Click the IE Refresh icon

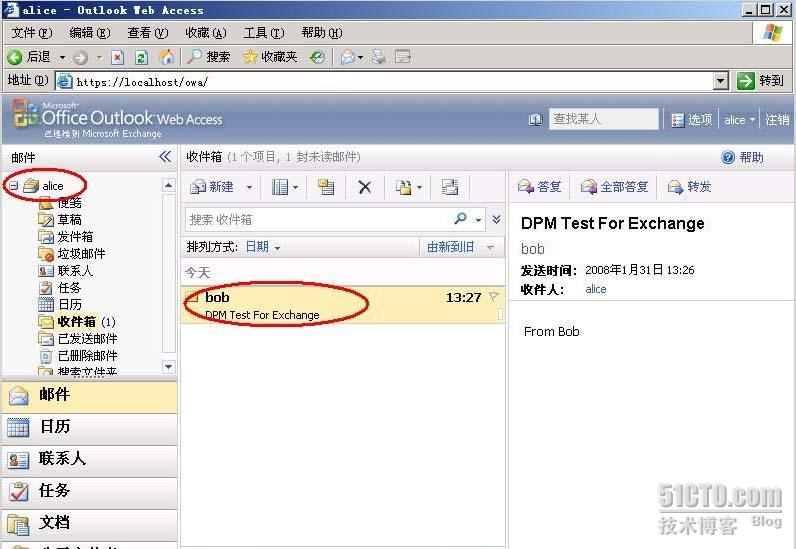coord(142,57)
